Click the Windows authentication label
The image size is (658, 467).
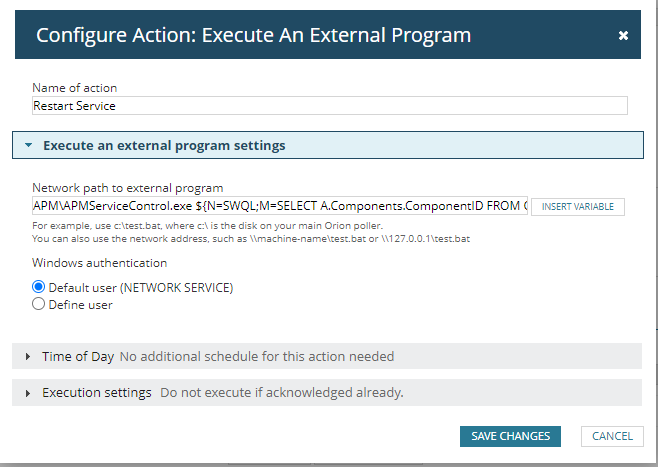tap(99, 263)
